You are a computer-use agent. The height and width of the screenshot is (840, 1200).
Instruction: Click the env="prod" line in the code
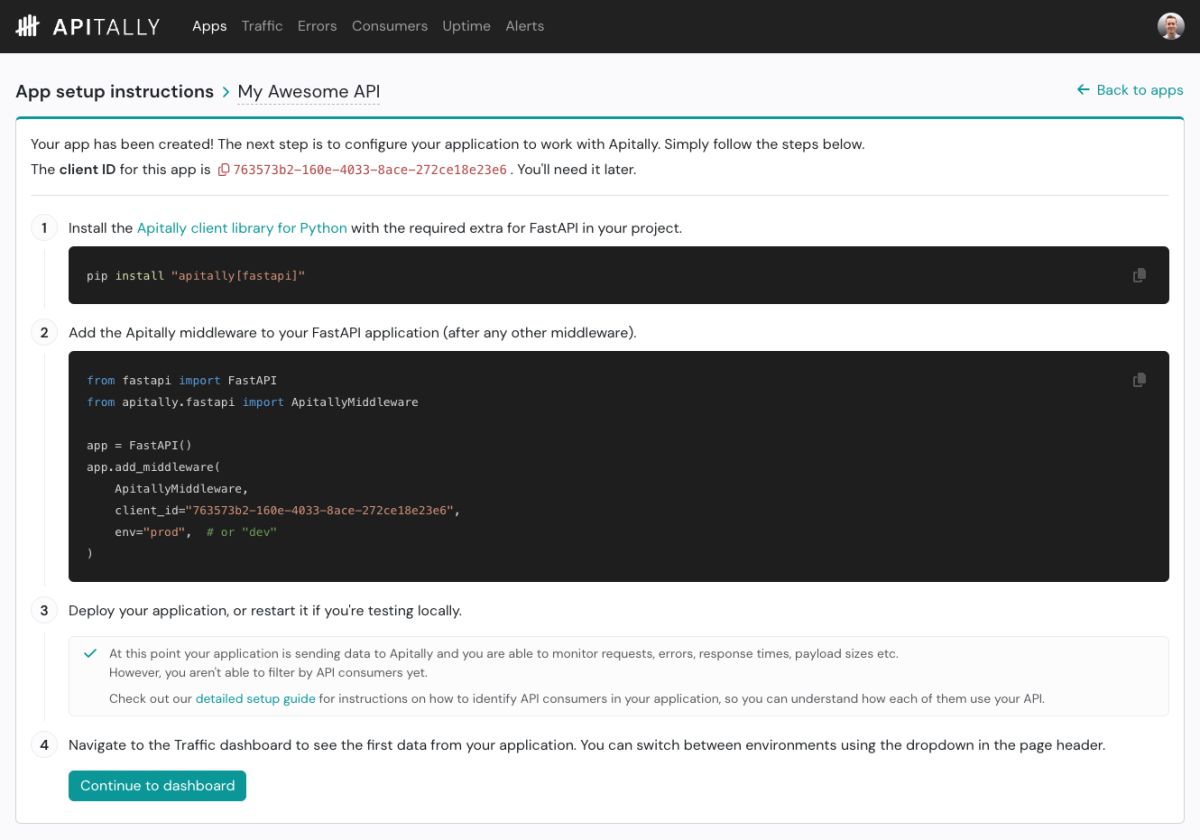(x=195, y=532)
